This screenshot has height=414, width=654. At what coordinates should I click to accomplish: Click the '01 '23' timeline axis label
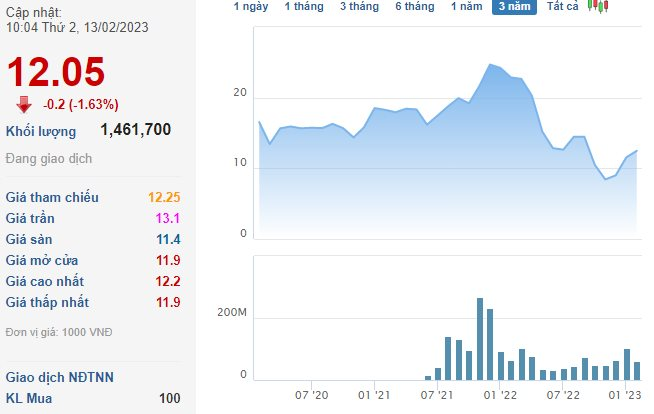pyautogui.click(x=625, y=394)
